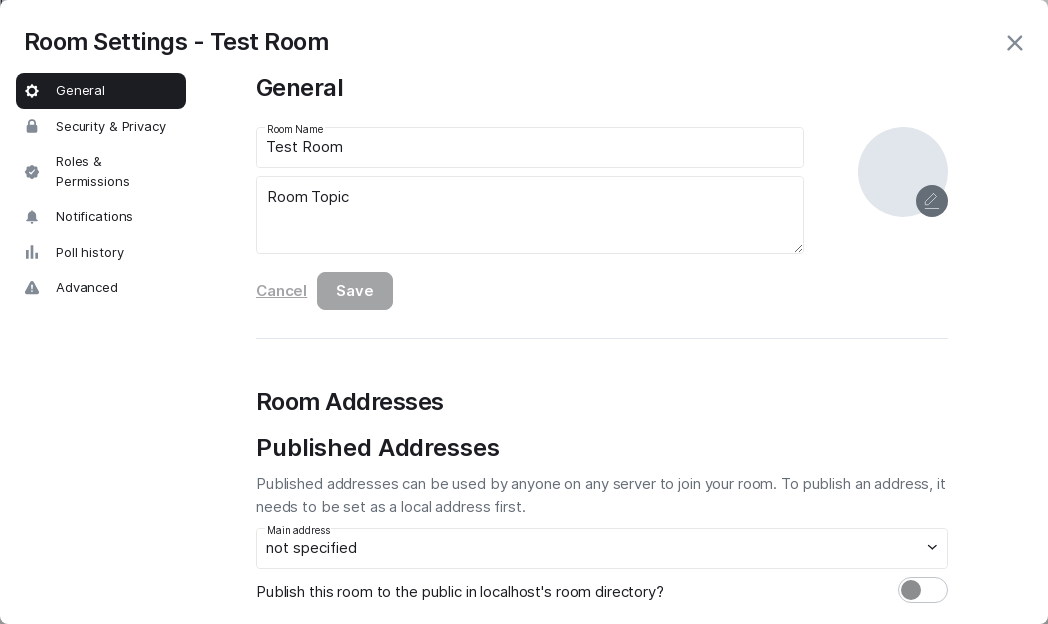Image resolution: width=1048 pixels, height=624 pixels.
Task: Click the Advanced warning triangle icon
Action: (32, 288)
